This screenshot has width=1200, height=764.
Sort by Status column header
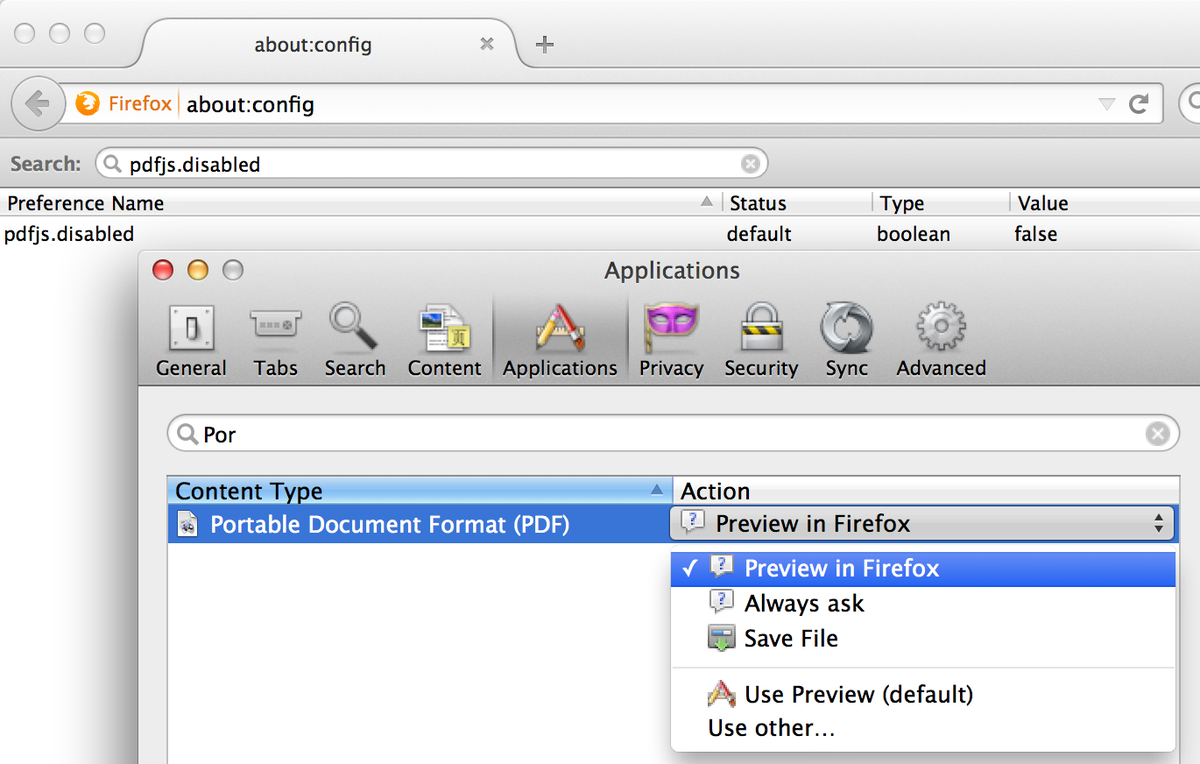tap(797, 203)
